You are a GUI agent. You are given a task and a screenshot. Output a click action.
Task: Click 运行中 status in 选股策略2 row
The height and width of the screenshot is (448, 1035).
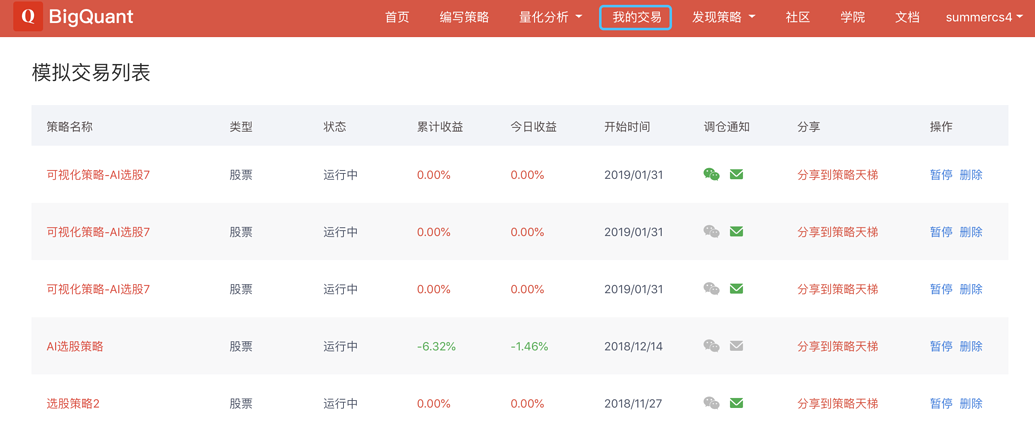click(341, 403)
